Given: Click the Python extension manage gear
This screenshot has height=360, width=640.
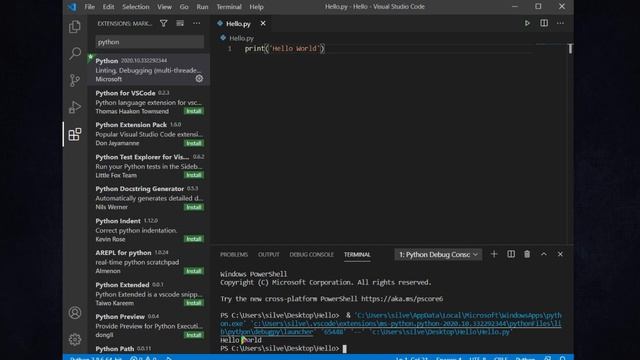Looking at the screenshot, I should click(x=199, y=78).
